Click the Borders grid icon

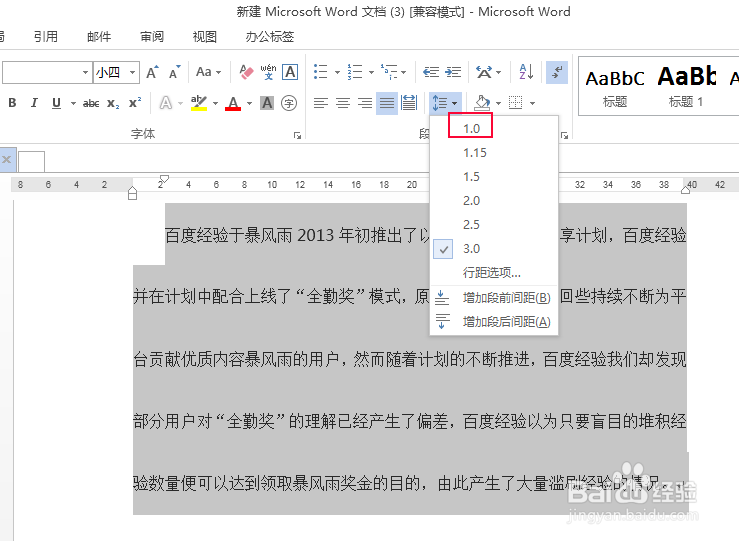click(x=516, y=103)
